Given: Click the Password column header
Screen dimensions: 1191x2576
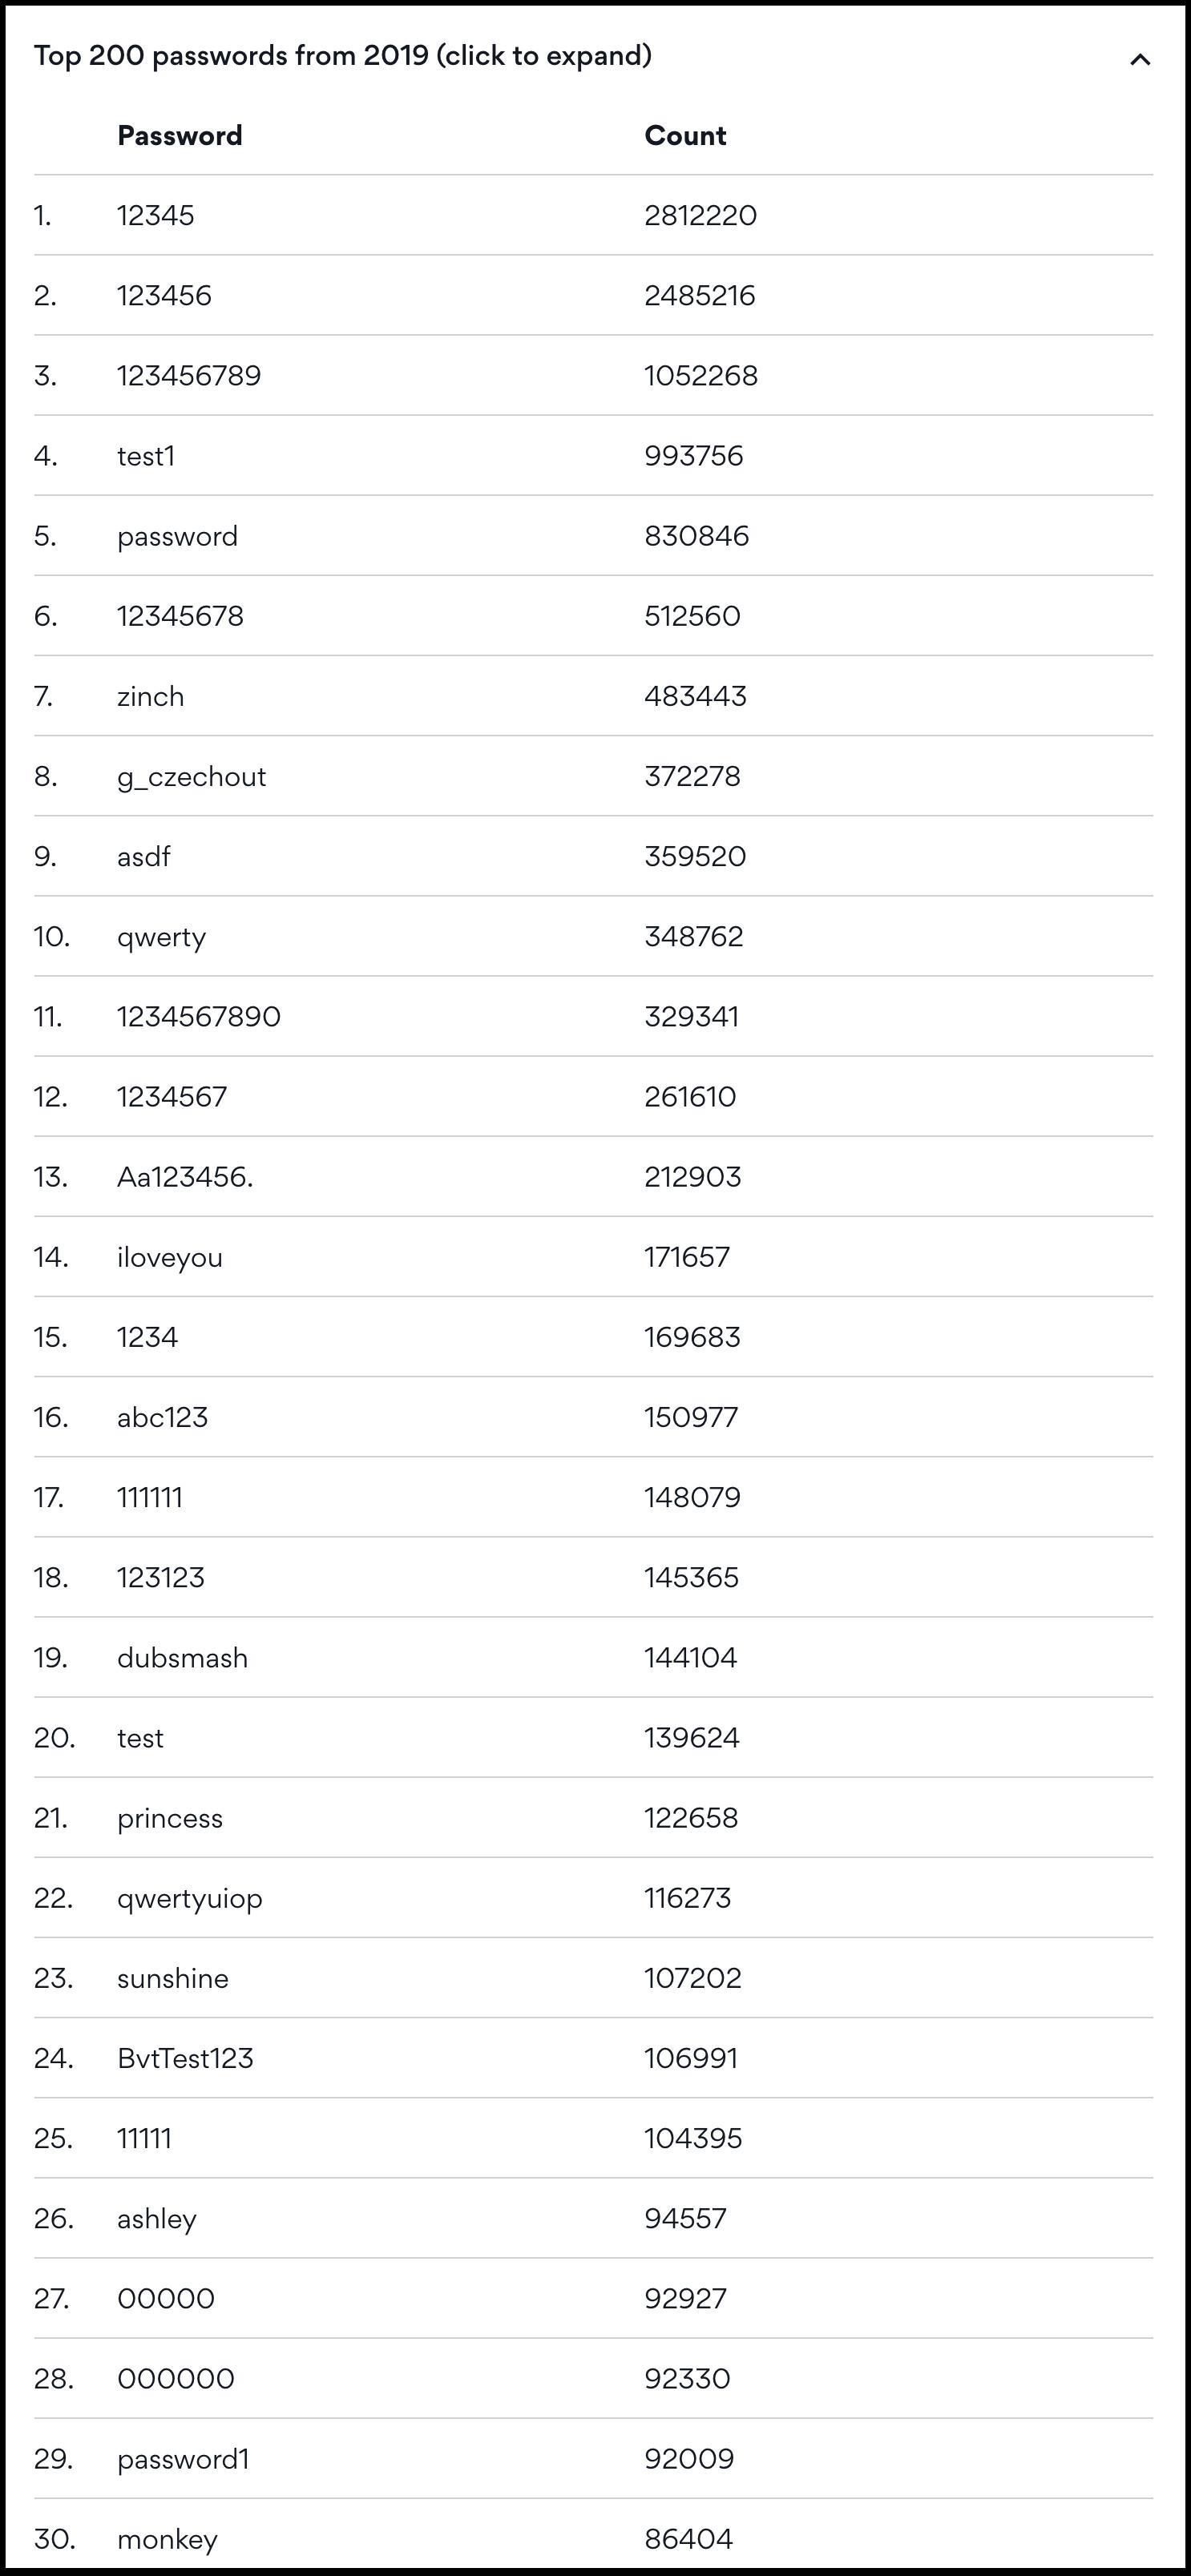Looking at the screenshot, I should pyautogui.click(x=179, y=136).
